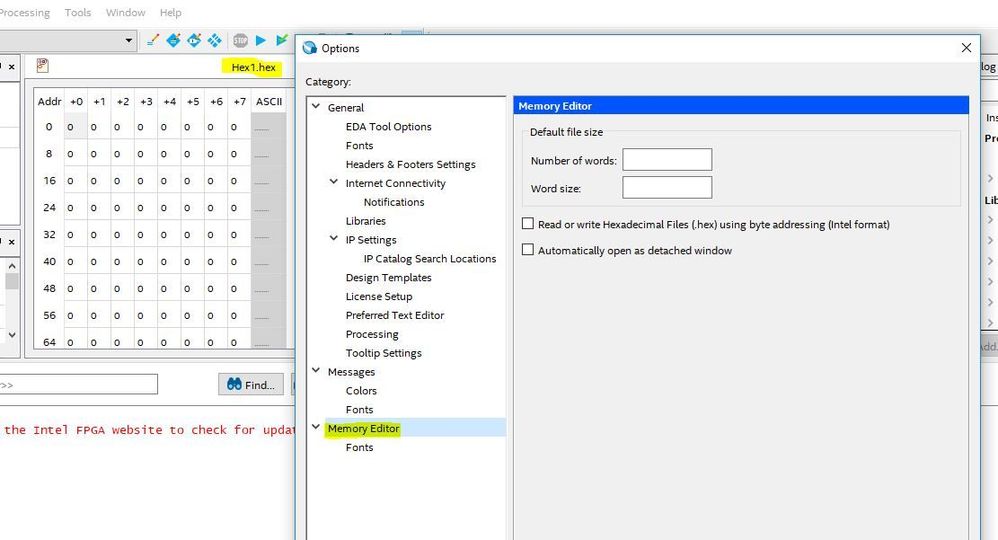This screenshot has width=998, height=540.
Task: Collapse the Internet Connectivity node
Action: 334,182
